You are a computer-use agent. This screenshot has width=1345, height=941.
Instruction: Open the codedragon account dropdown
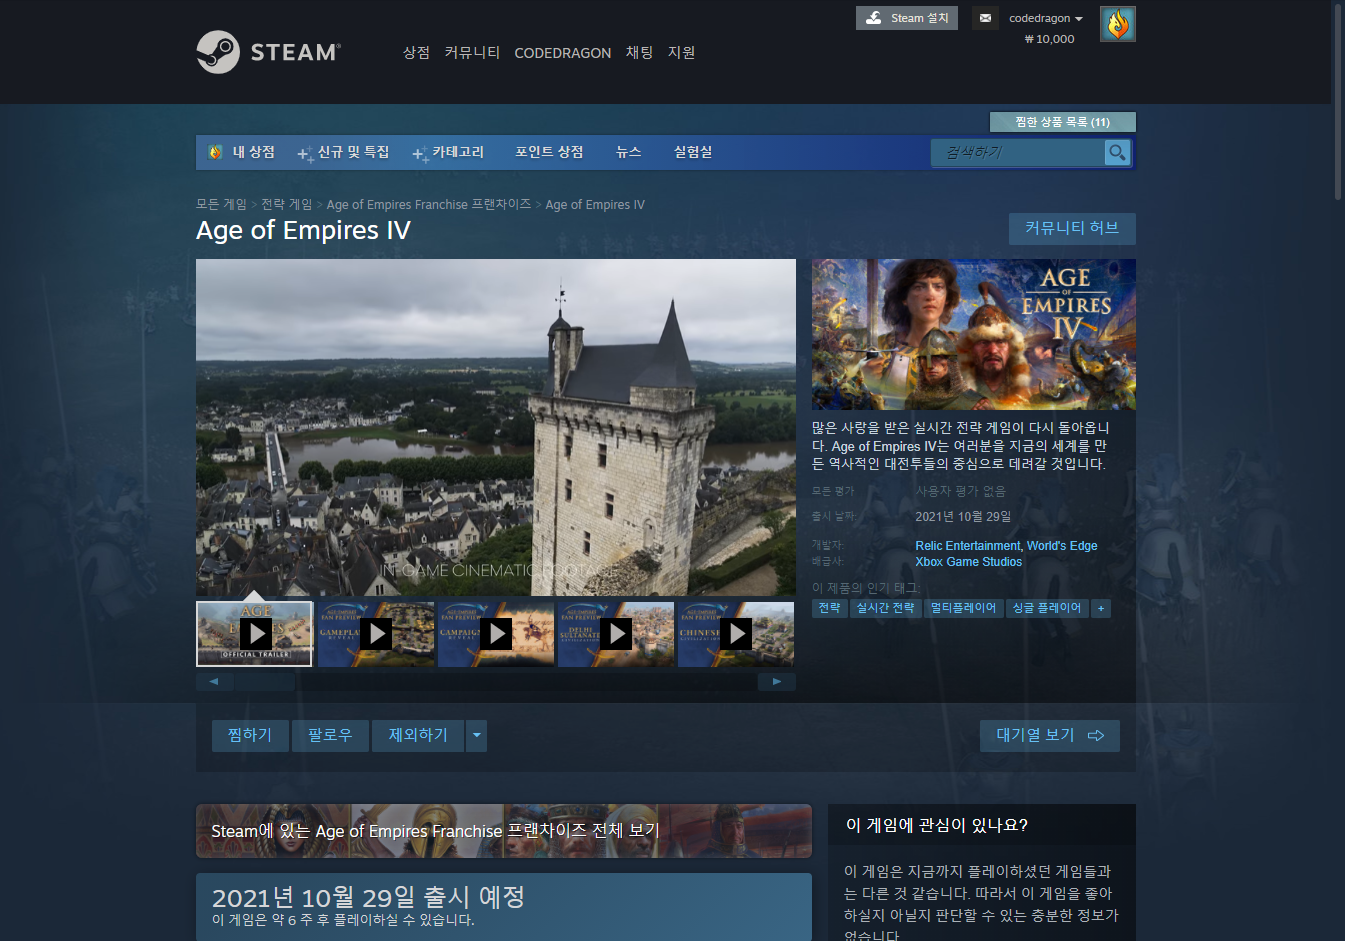[1046, 18]
